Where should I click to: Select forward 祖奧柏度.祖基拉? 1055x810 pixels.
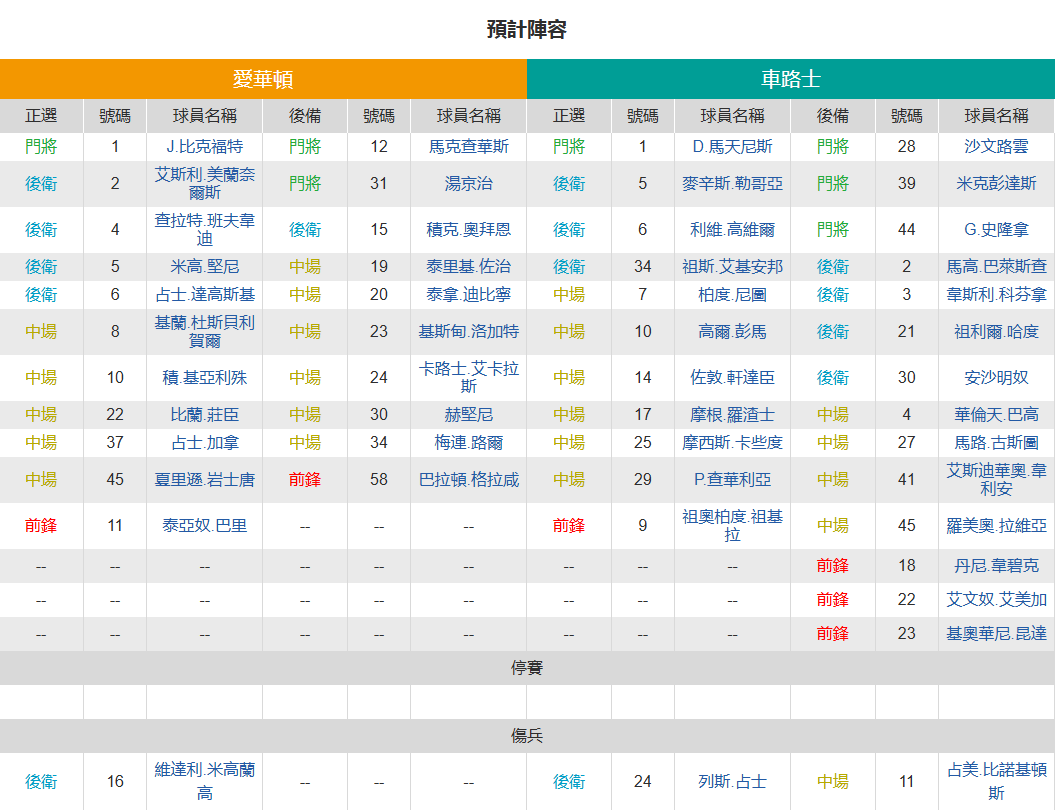pyautogui.click(x=733, y=525)
